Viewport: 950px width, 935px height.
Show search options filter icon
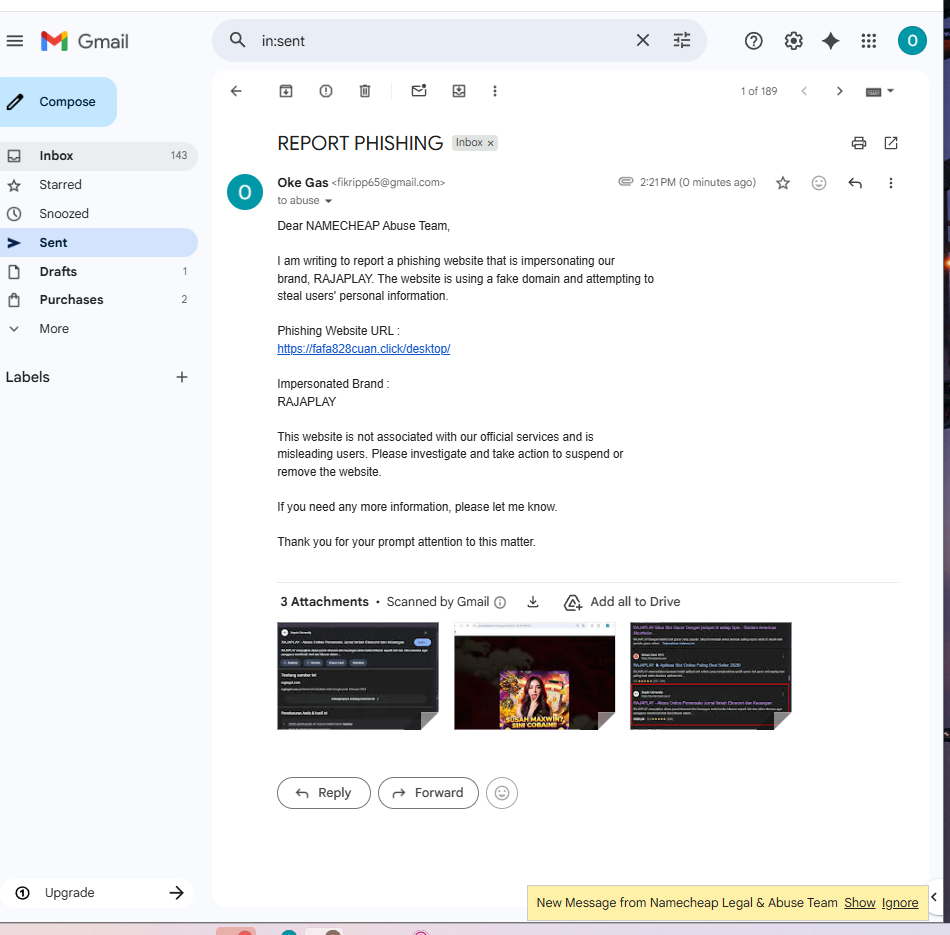pyautogui.click(x=682, y=41)
